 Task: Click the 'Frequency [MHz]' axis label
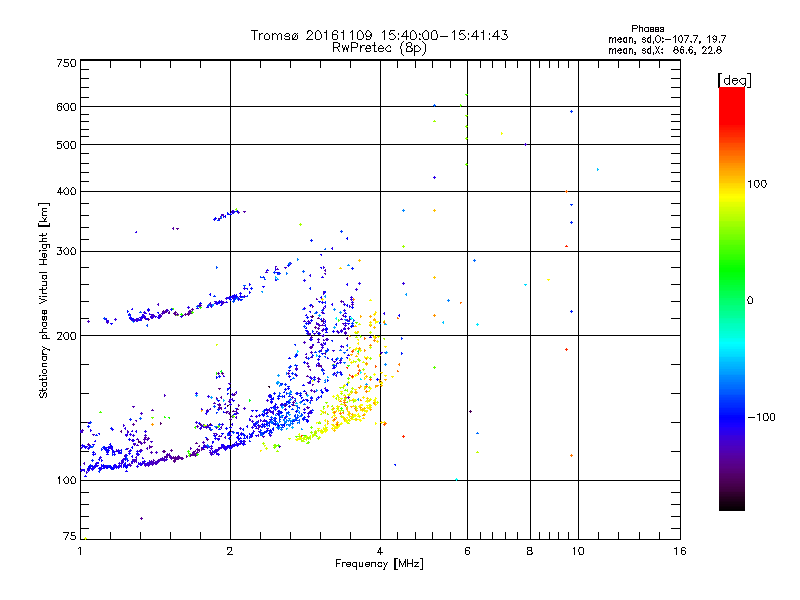pos(379,564)
